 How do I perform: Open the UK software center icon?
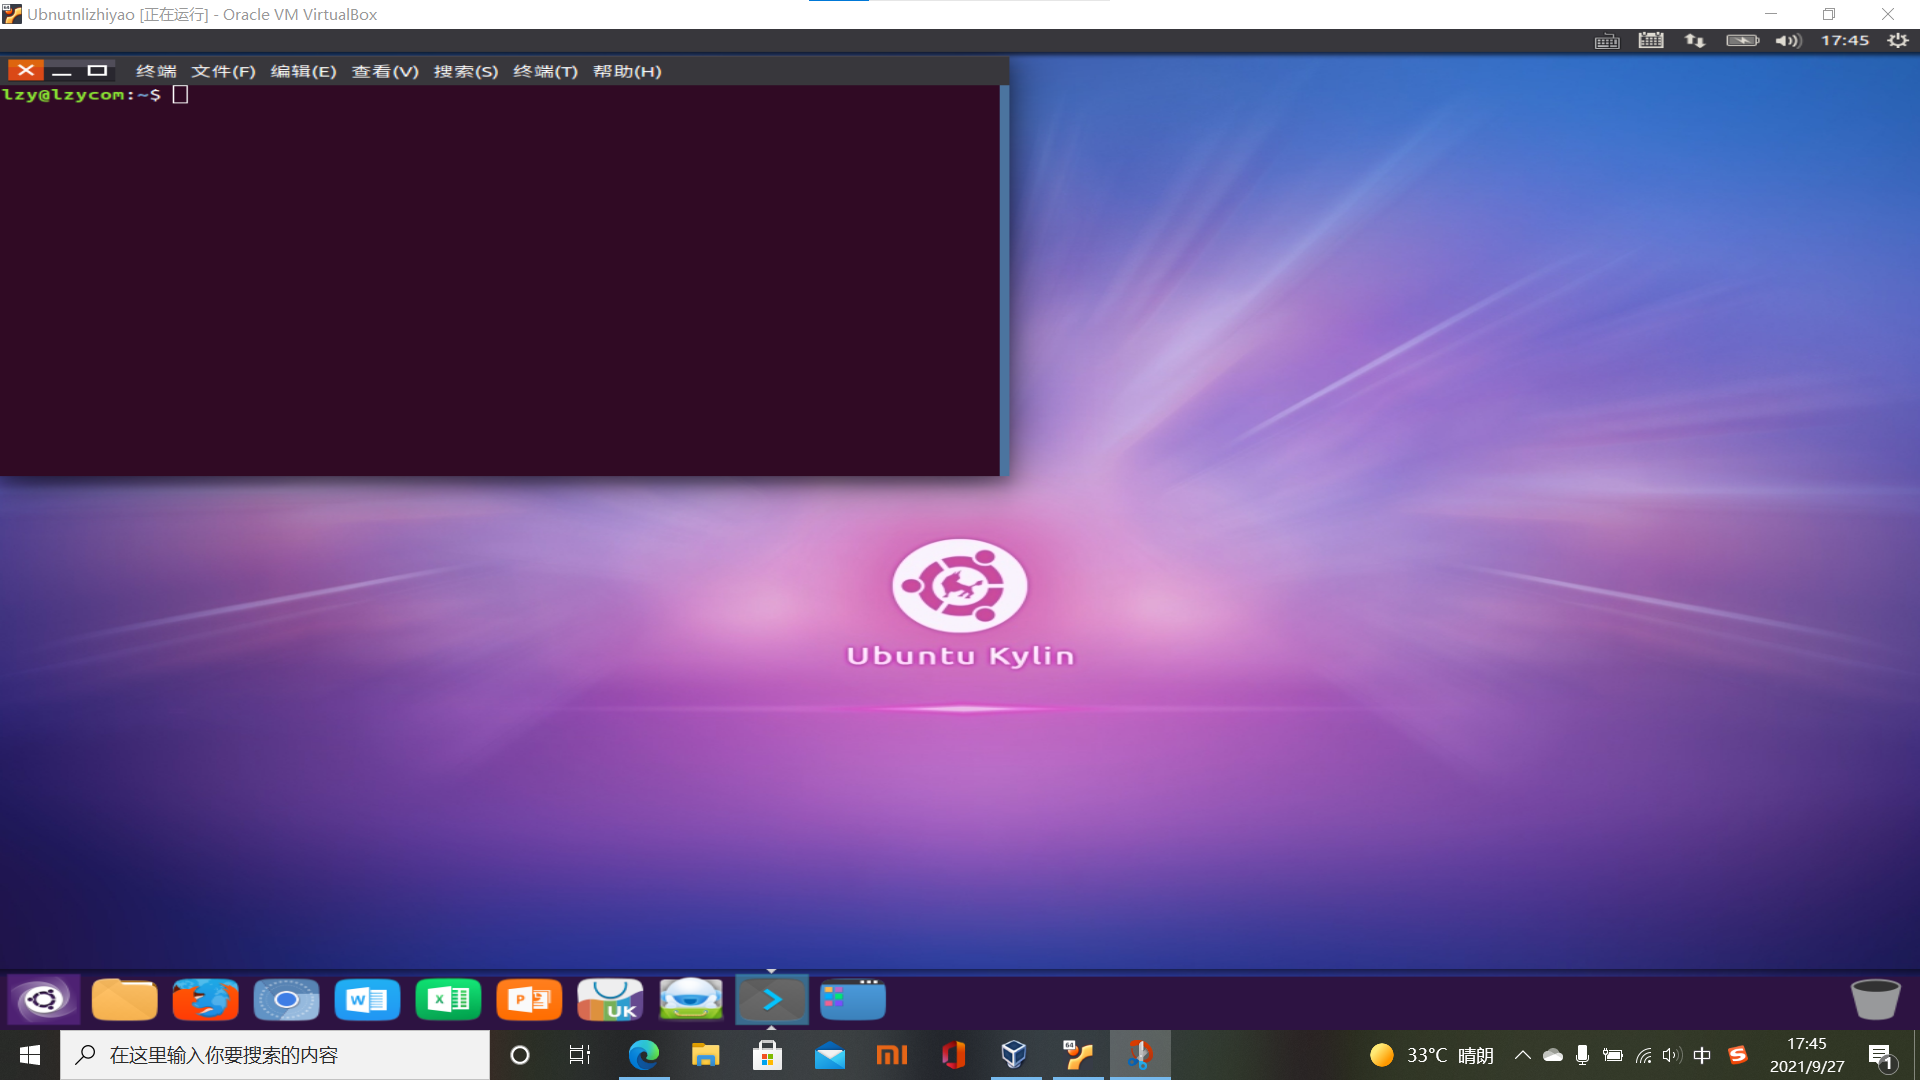click(610, 999)
